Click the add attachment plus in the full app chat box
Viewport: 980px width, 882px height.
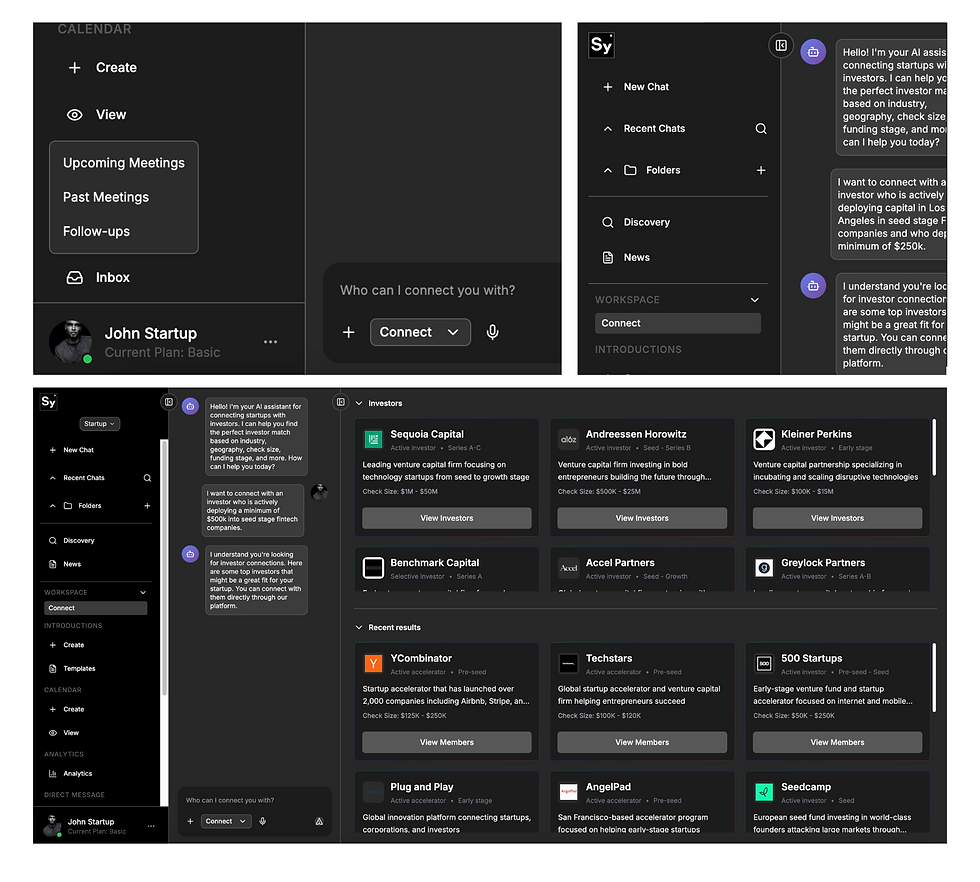pos(190,822)
